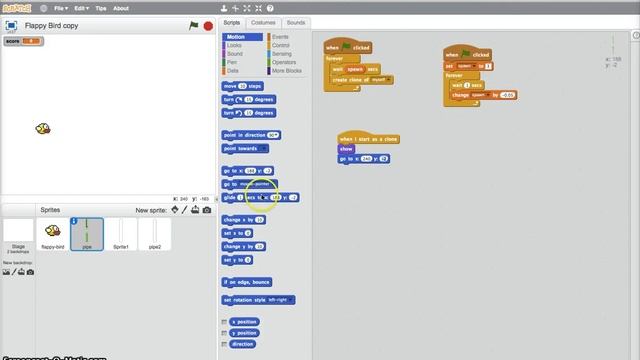Image resolution: width=640 pixels, height=360 pixels.
Task: Edit steps value in move block
Action: coord(242,86)
